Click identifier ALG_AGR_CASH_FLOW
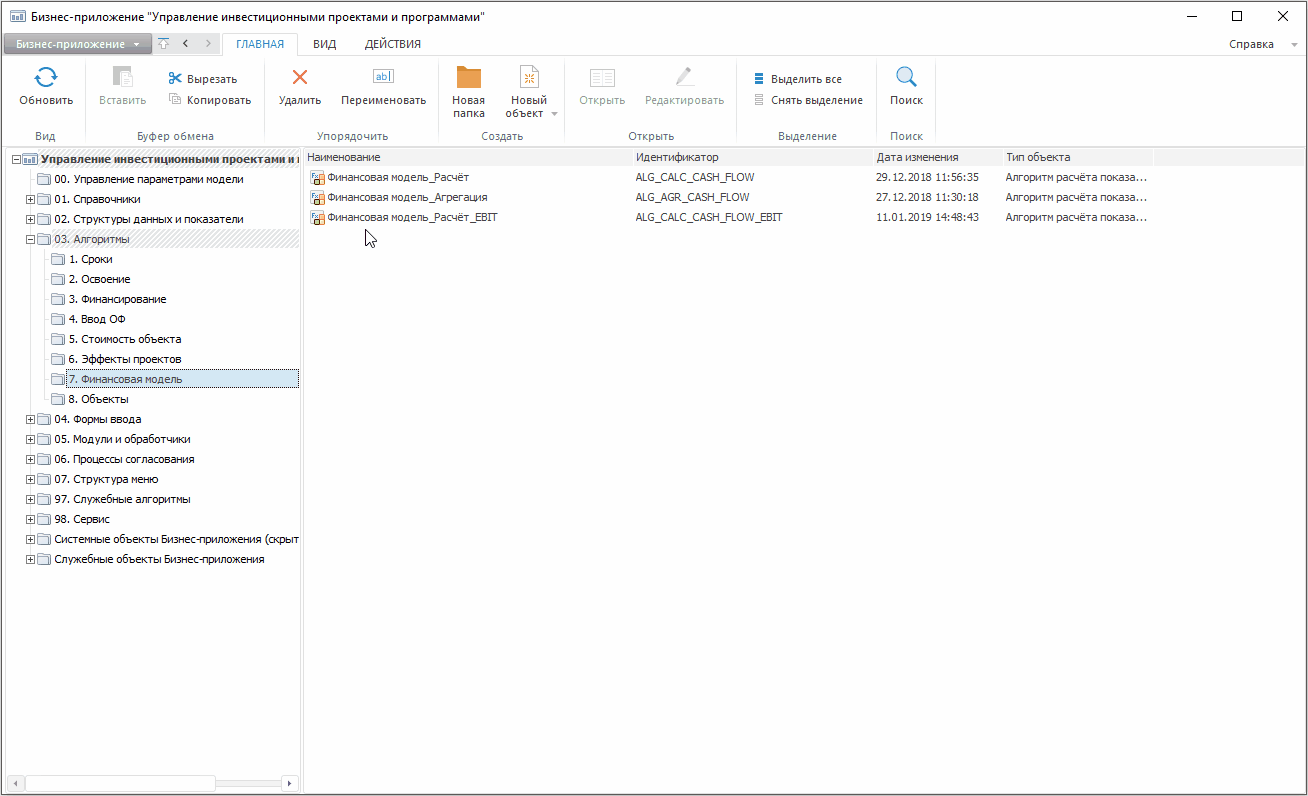Image resolution: width=1308 pixels, height=796 pixels. pyautogui.click(x=692, y=197)
